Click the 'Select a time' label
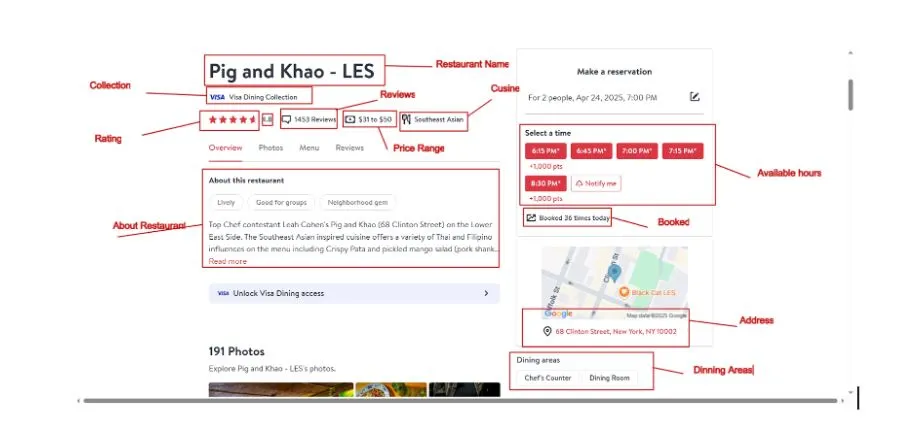The height and width of the screenshot is (434, 905). coord(548,133)
